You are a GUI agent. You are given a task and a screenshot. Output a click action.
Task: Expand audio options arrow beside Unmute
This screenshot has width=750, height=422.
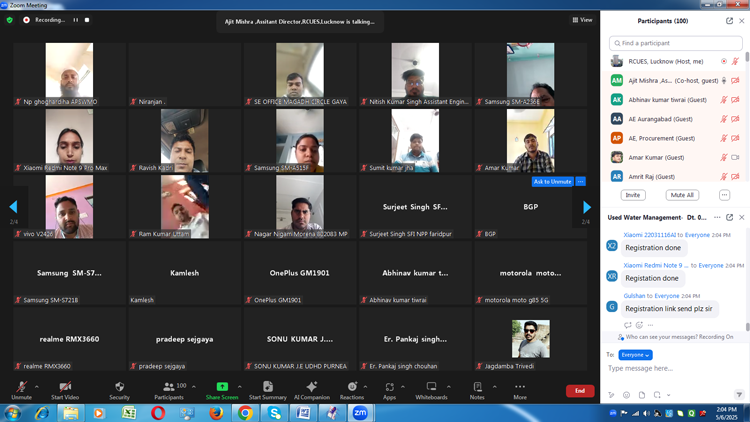[37, 387]
